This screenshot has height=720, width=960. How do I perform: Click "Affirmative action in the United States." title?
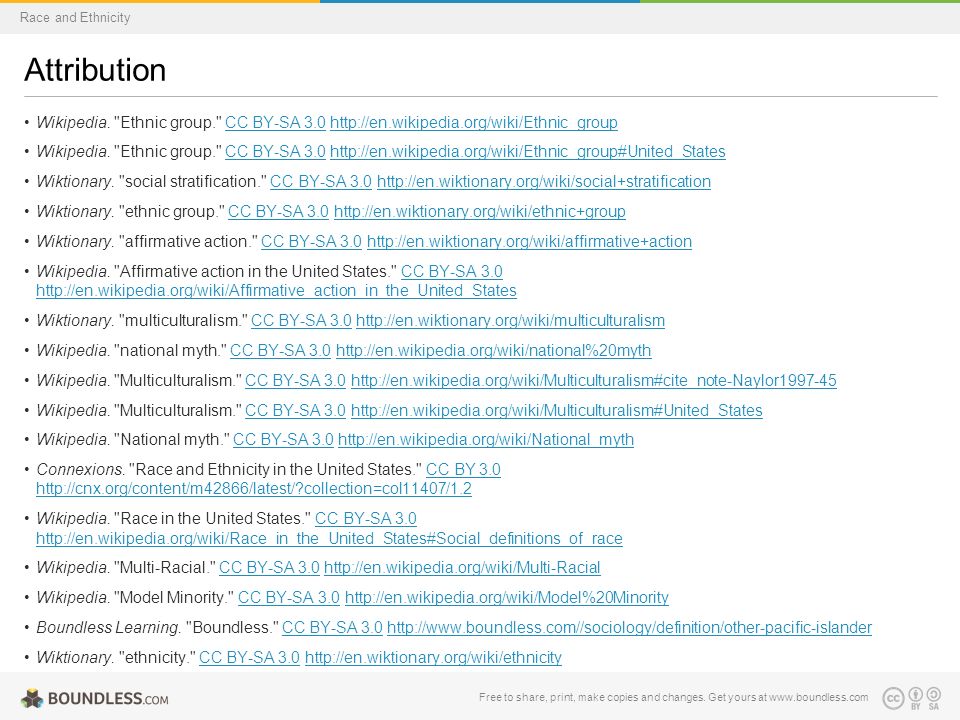click(x=255, y=271)
